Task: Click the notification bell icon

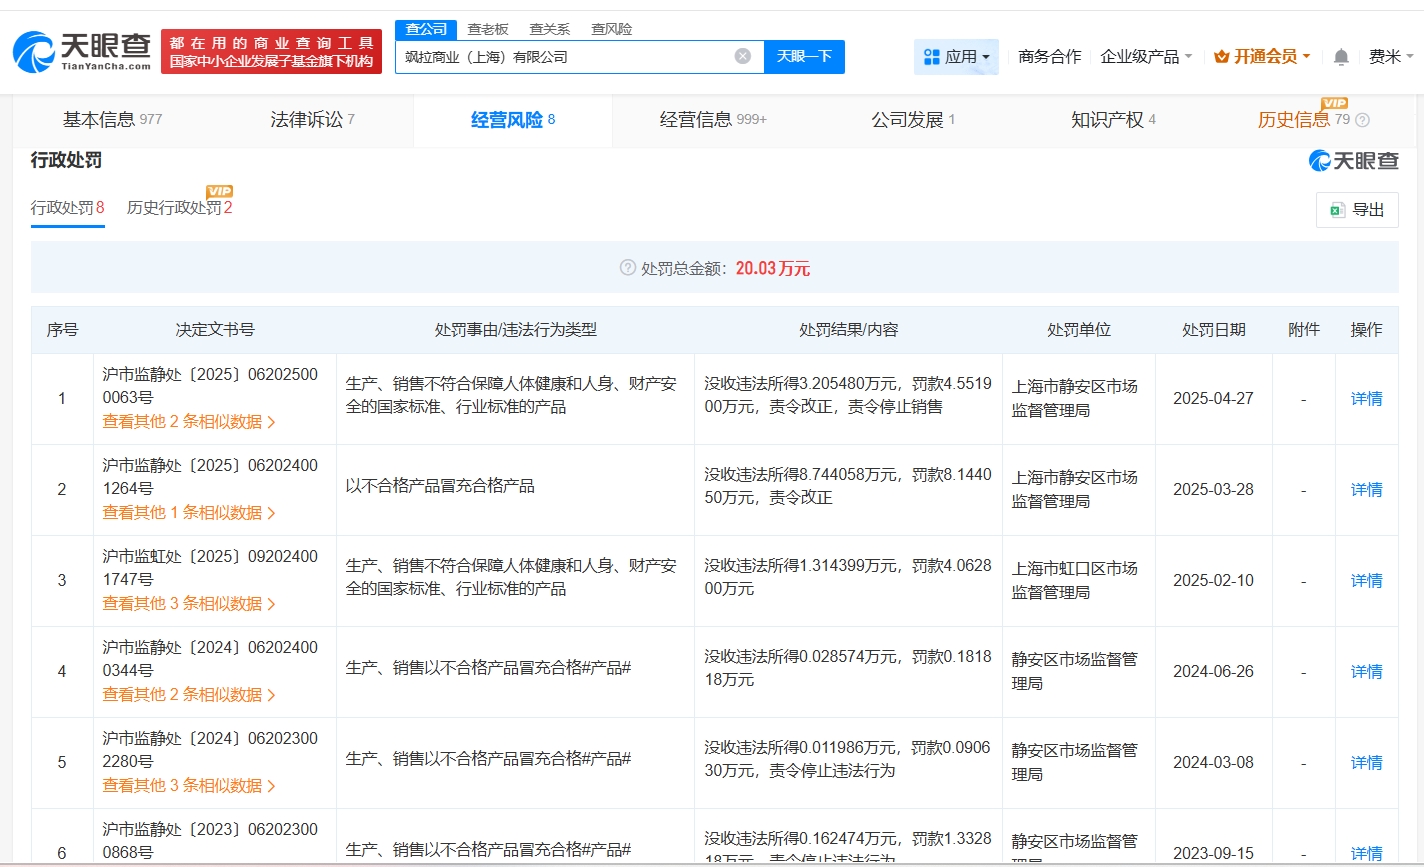Action: click(1340, 56)
